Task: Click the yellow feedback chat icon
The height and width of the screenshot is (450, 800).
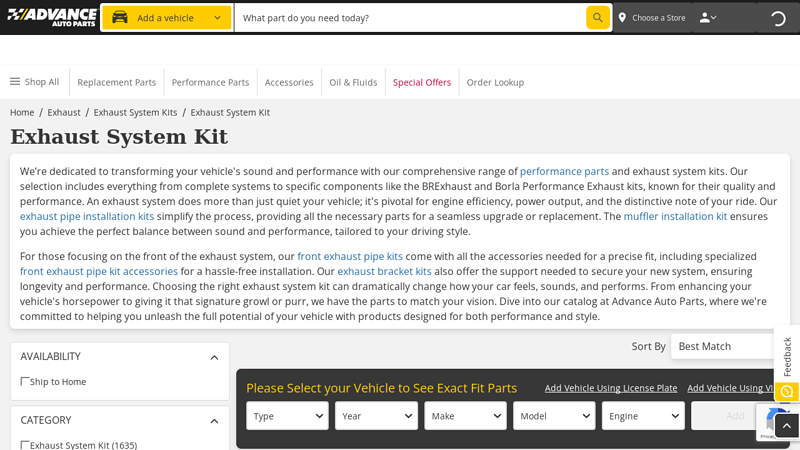Action: point(787,391)
